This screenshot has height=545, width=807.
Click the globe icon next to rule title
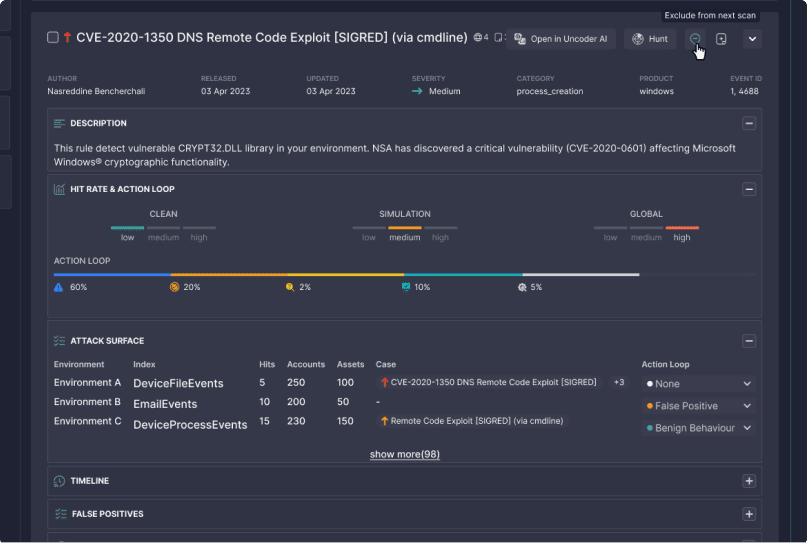click(478, 38)
